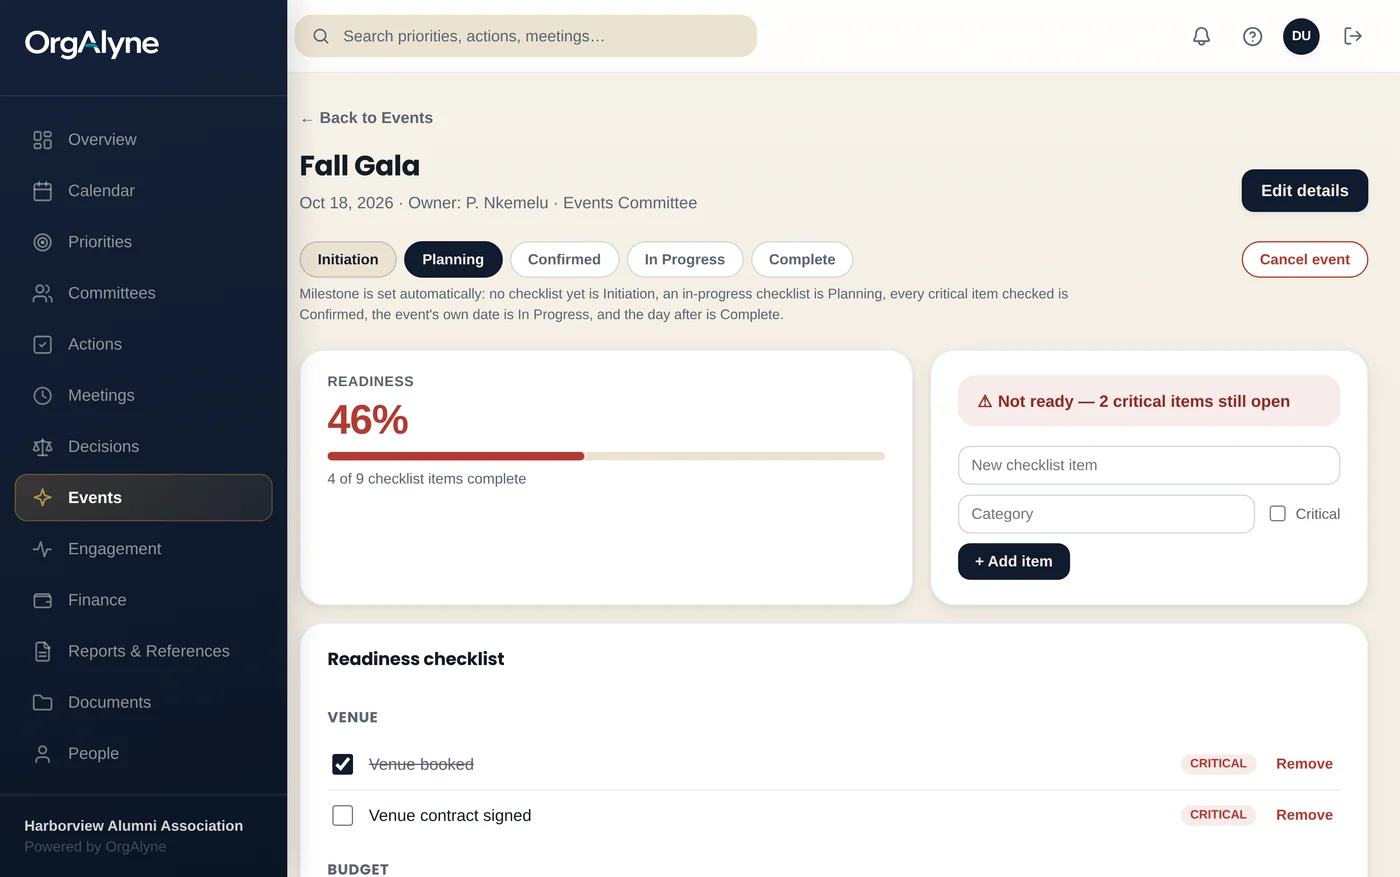Click the help question mark icon

point(1252,36)
